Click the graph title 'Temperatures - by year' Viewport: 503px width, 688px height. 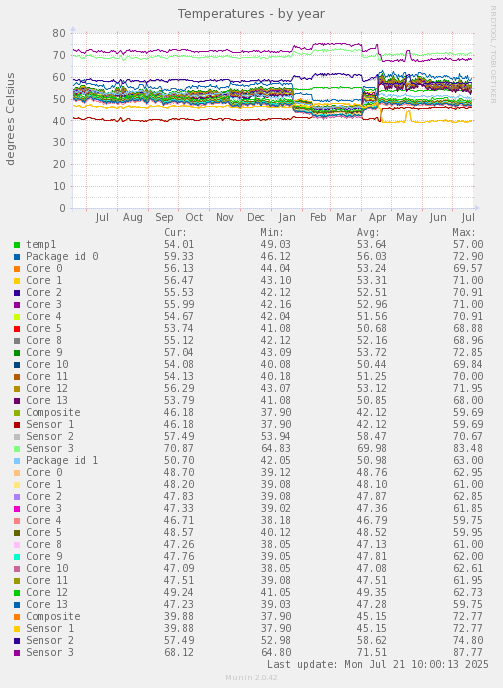(251, 14)
